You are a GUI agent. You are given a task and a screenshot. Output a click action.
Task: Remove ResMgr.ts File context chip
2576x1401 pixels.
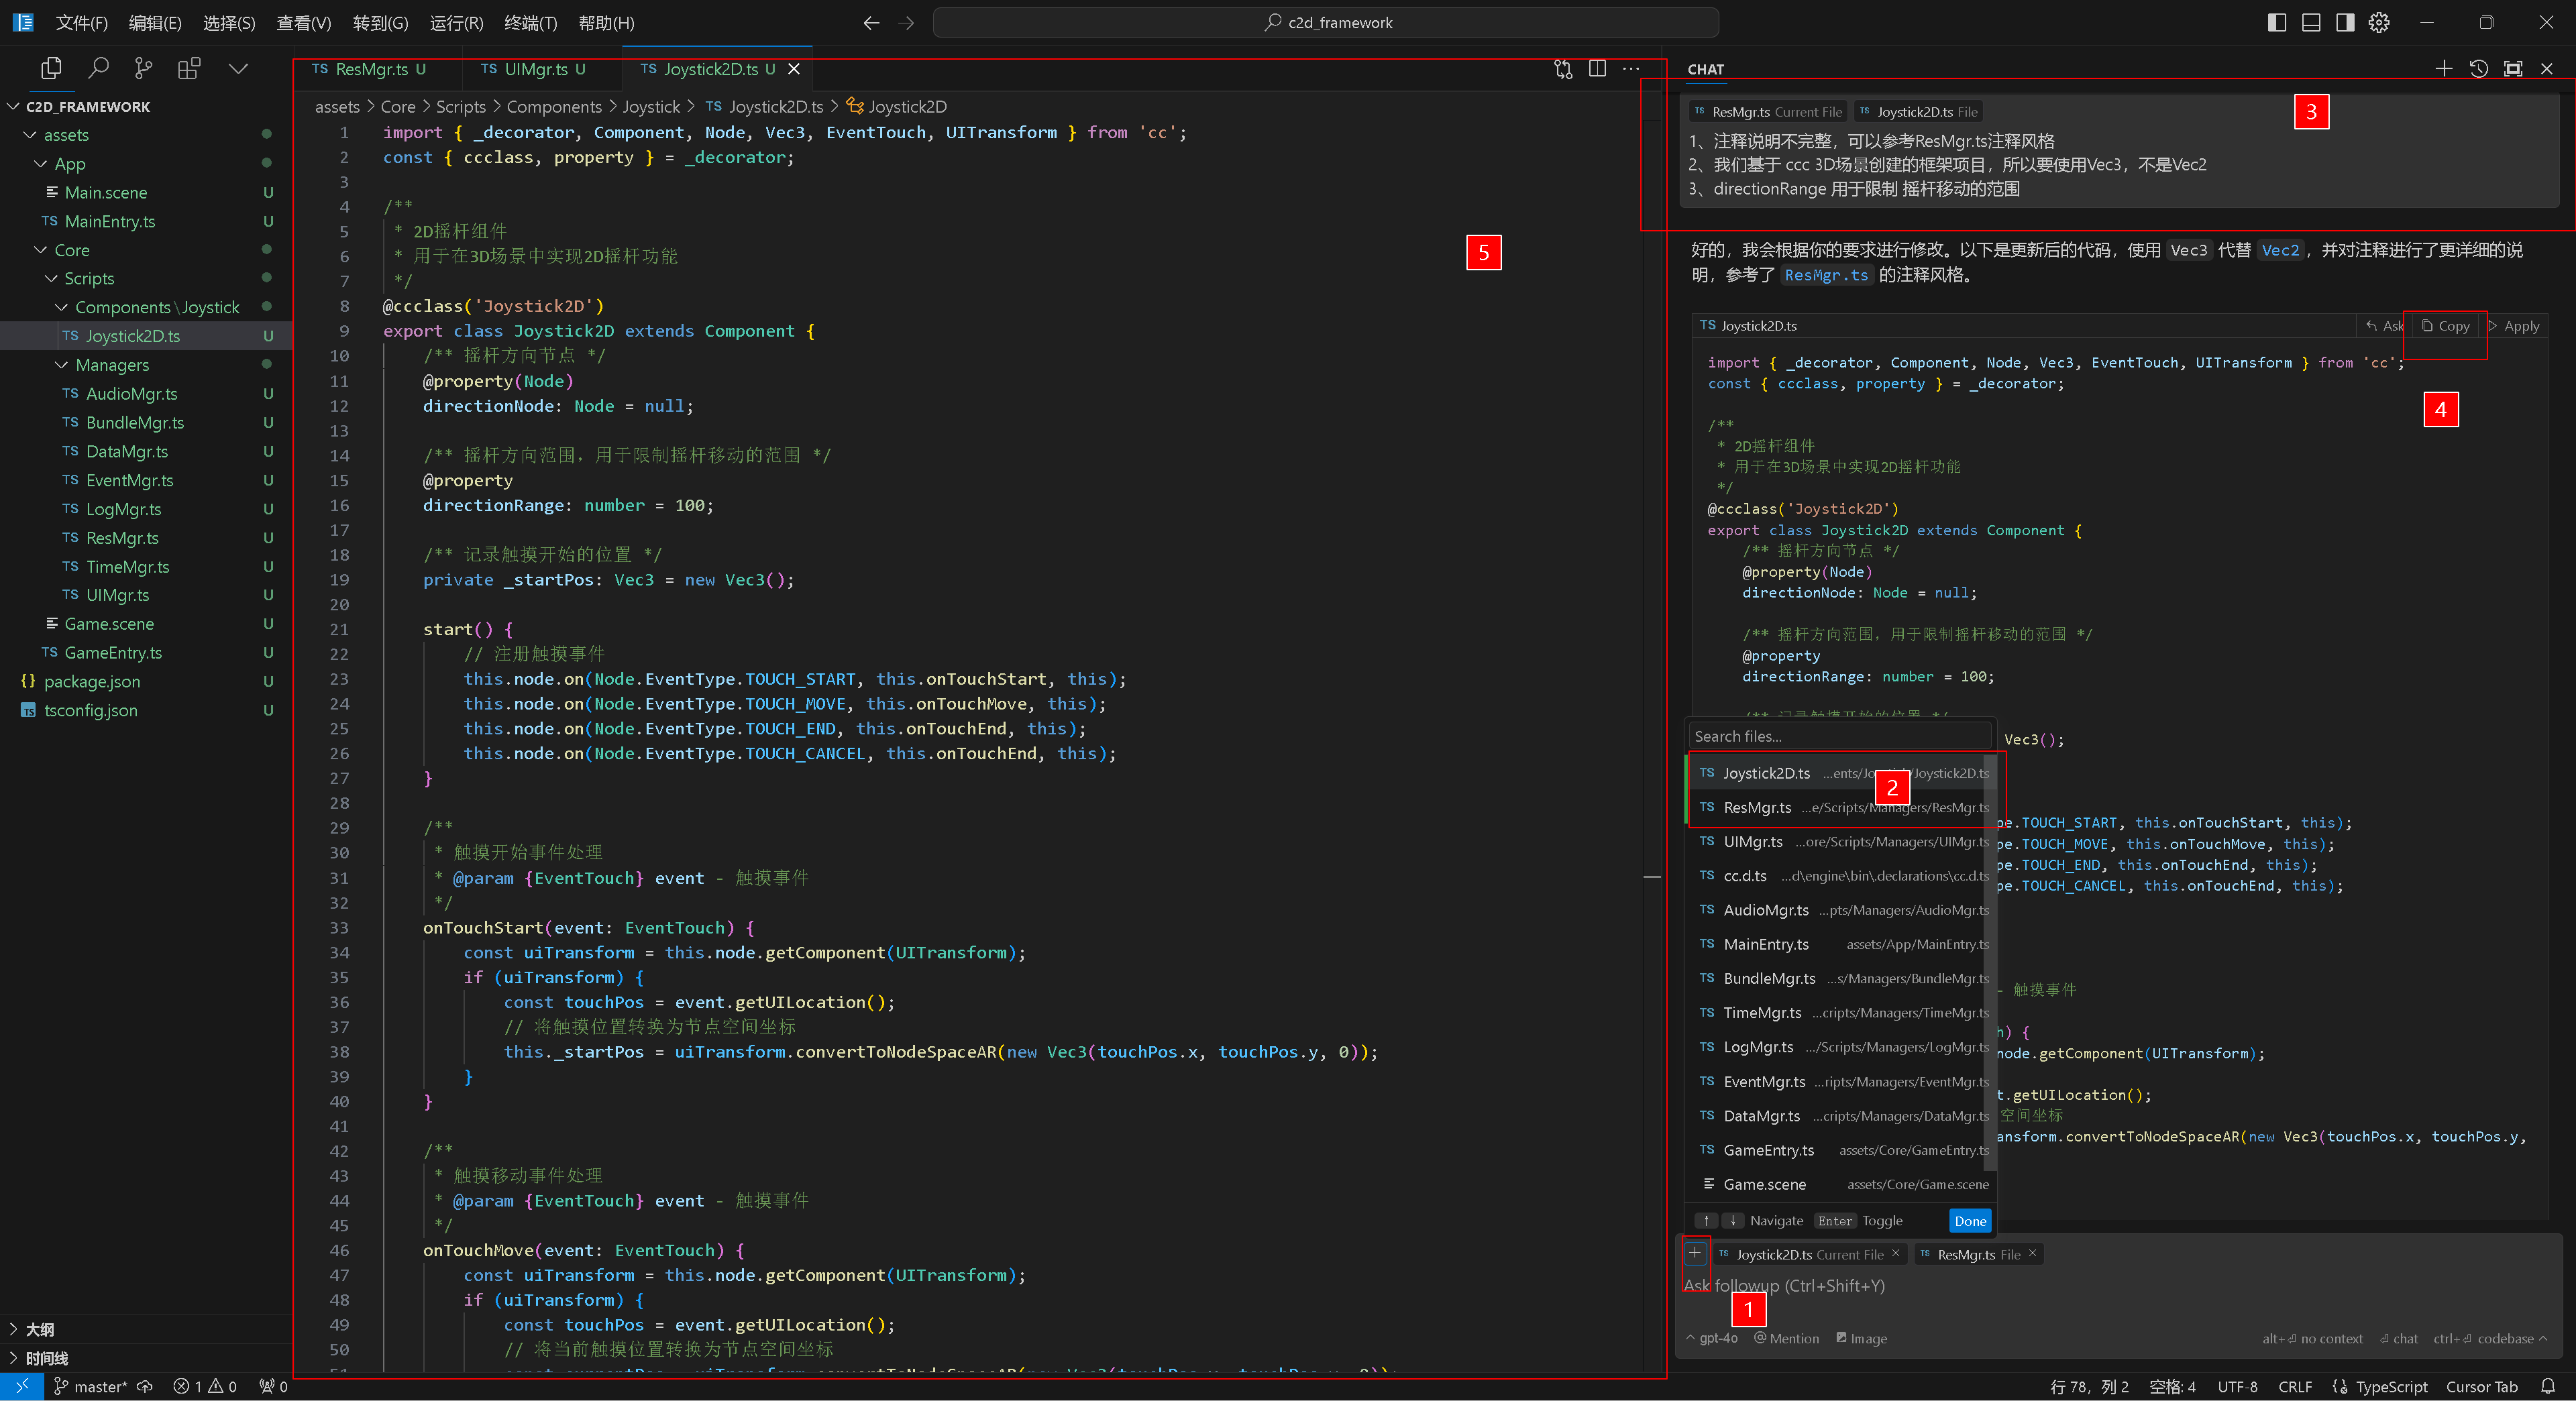tap(2032, 1253)
